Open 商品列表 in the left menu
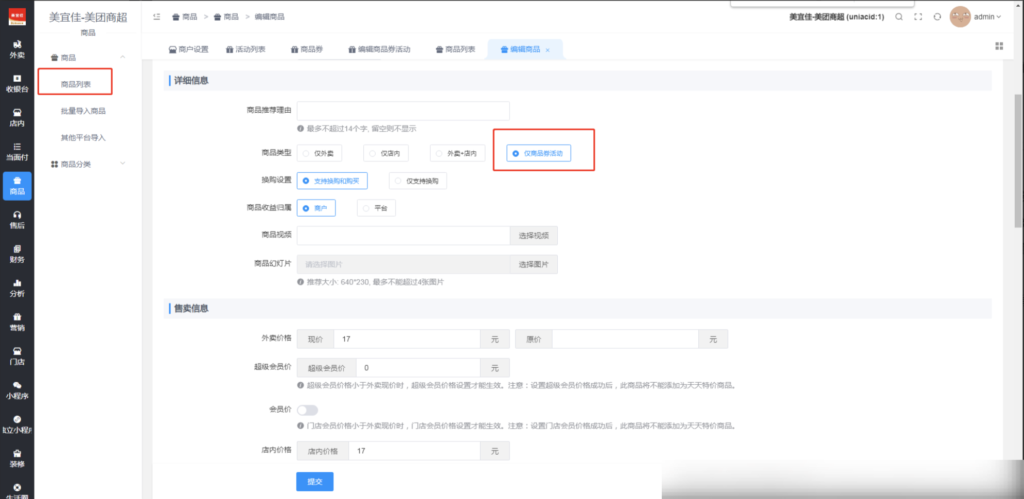Image resolution: width=1024 pixels, height=499 pixels. pyautogui.click(x=75, y=84)
